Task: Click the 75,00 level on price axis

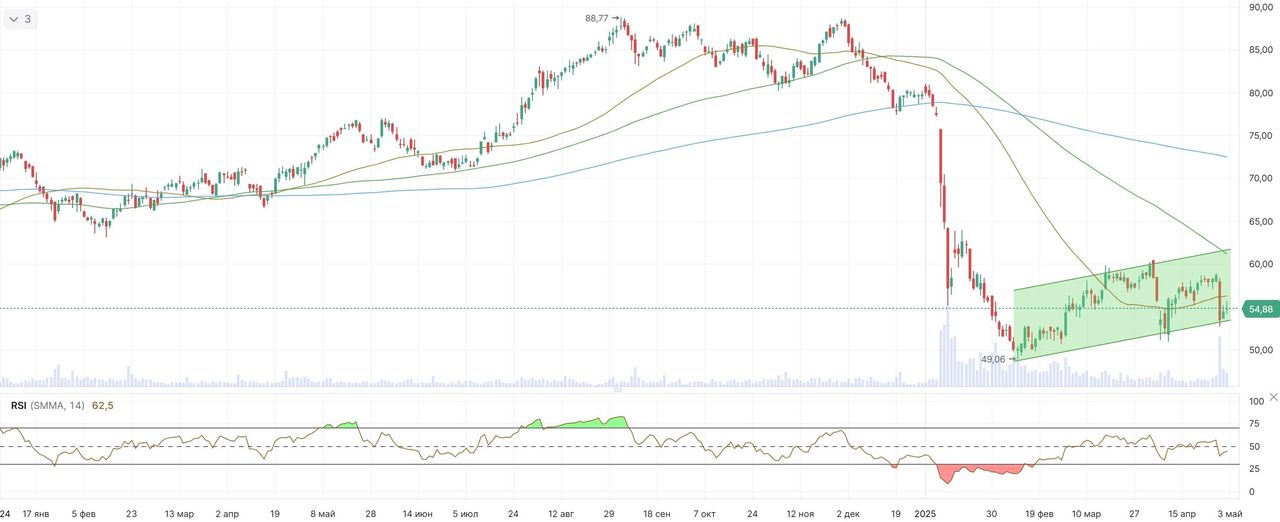Action: [1260, 136]
